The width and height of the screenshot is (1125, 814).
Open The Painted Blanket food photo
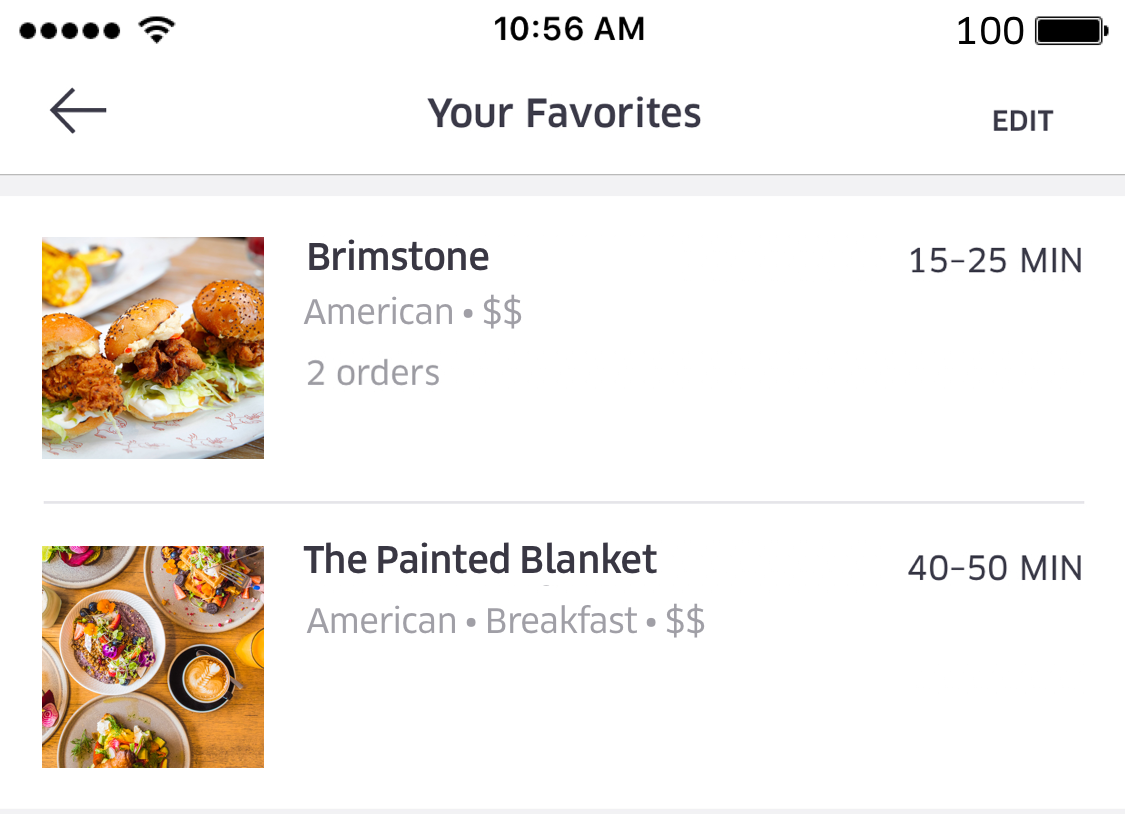click(153, 657)
